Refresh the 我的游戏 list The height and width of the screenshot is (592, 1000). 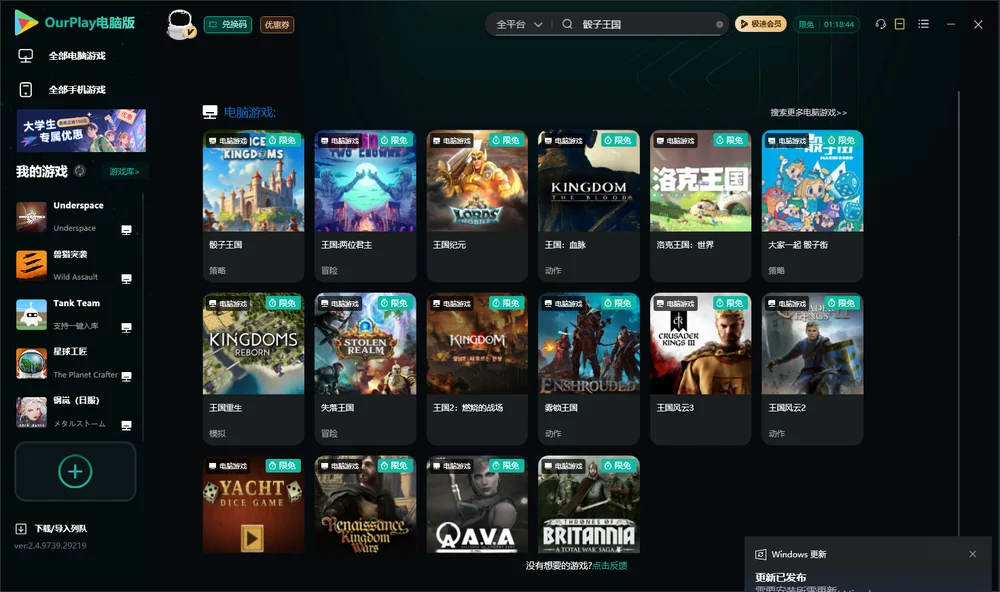coord(80,171)
